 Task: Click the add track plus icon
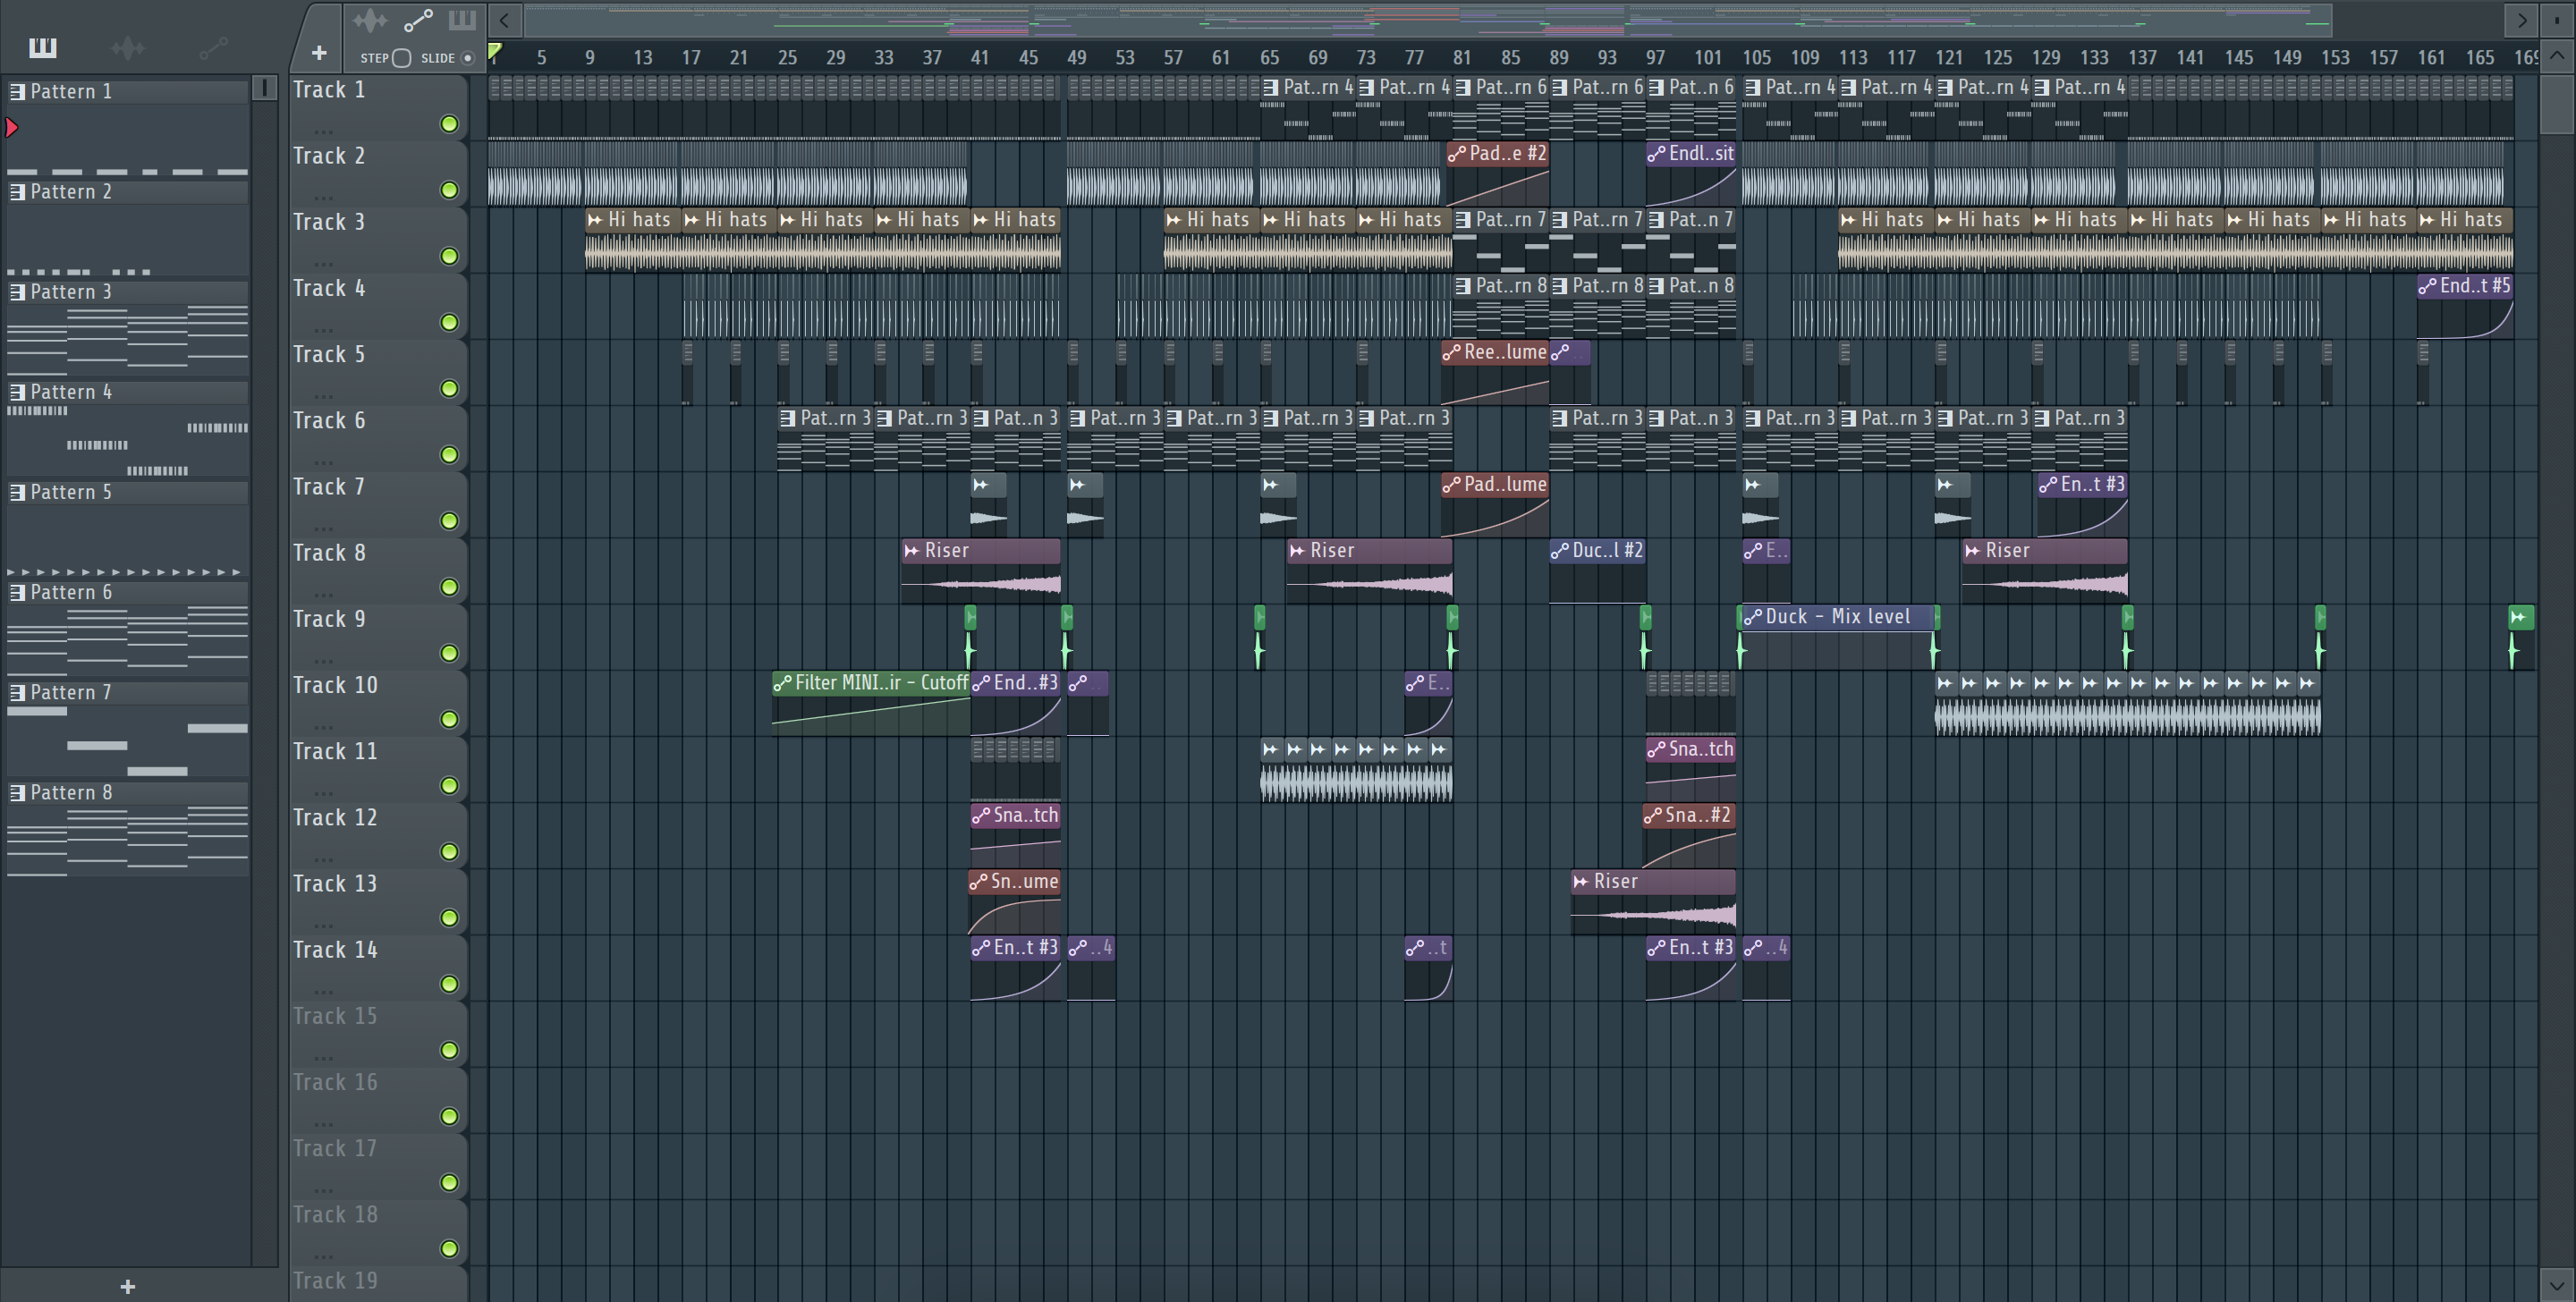coord(319,53)
